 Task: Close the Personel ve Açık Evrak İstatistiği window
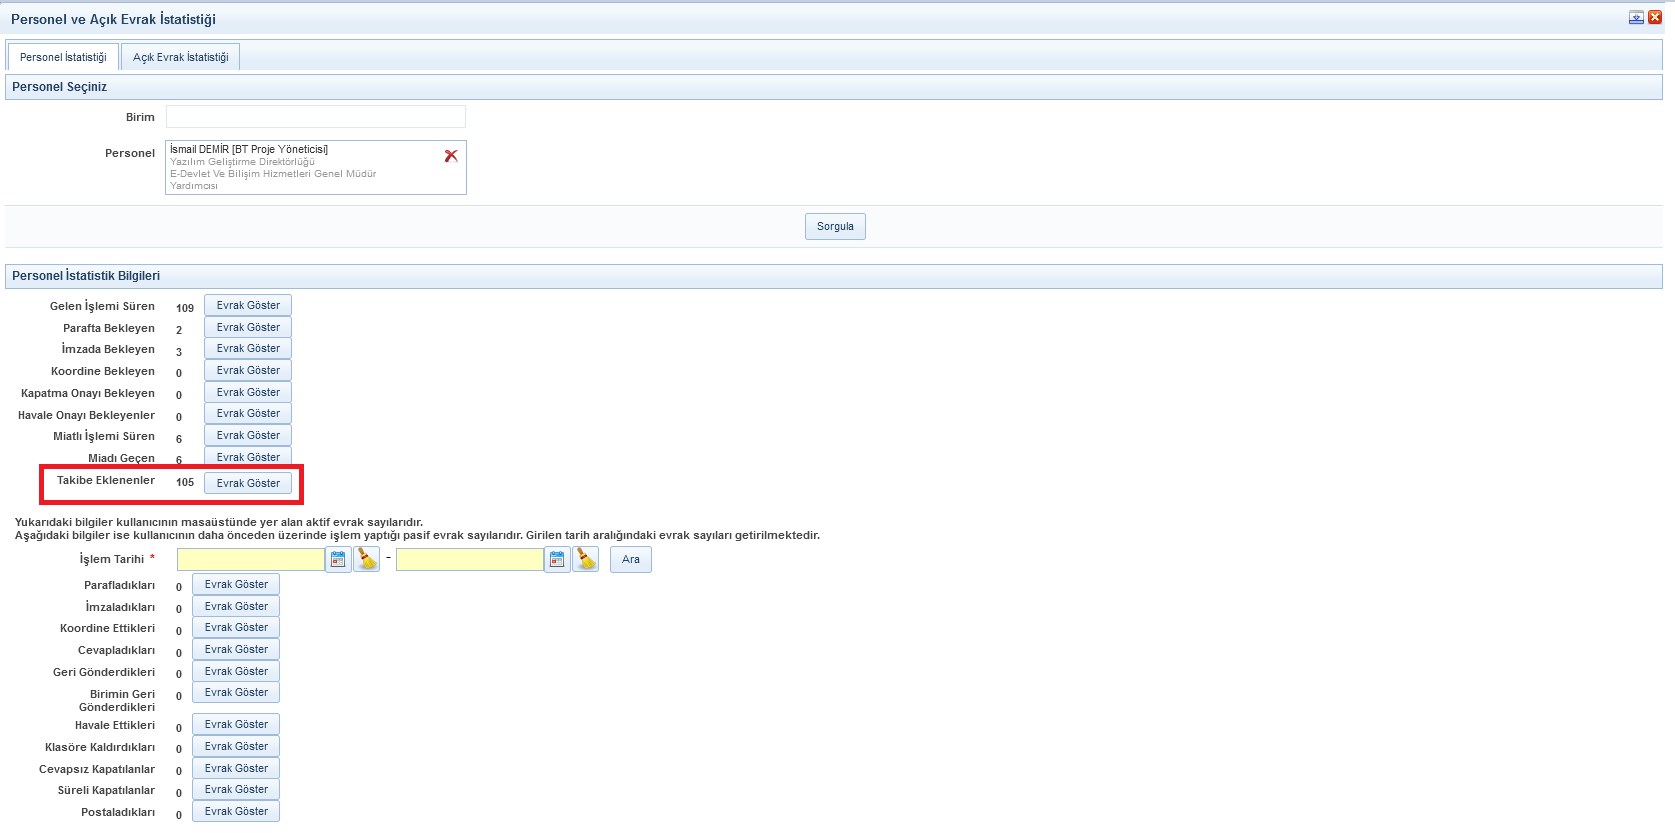click(1655, 18)
